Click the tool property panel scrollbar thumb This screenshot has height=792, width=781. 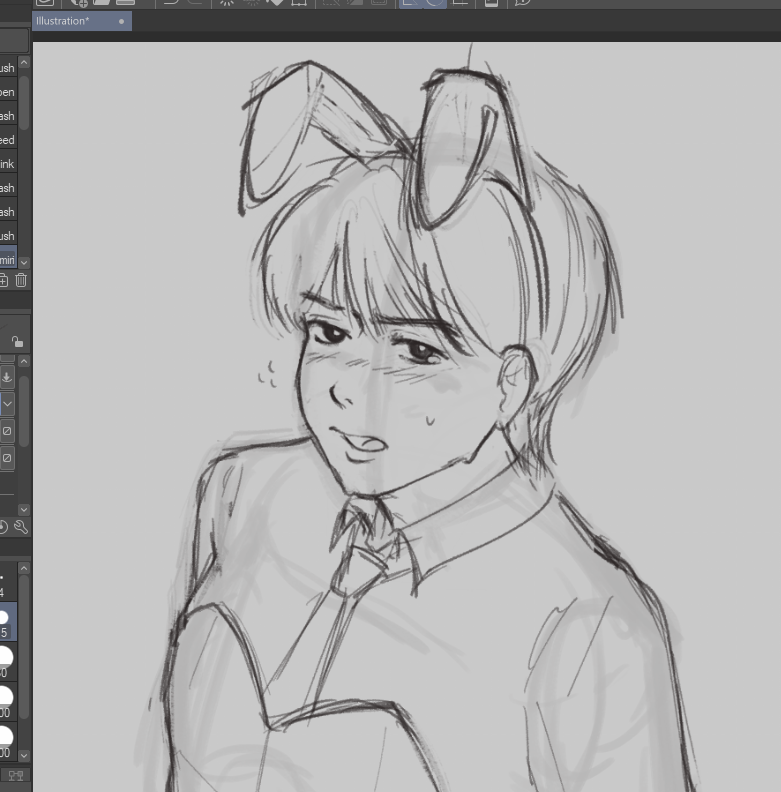click(x=24, y=410)
